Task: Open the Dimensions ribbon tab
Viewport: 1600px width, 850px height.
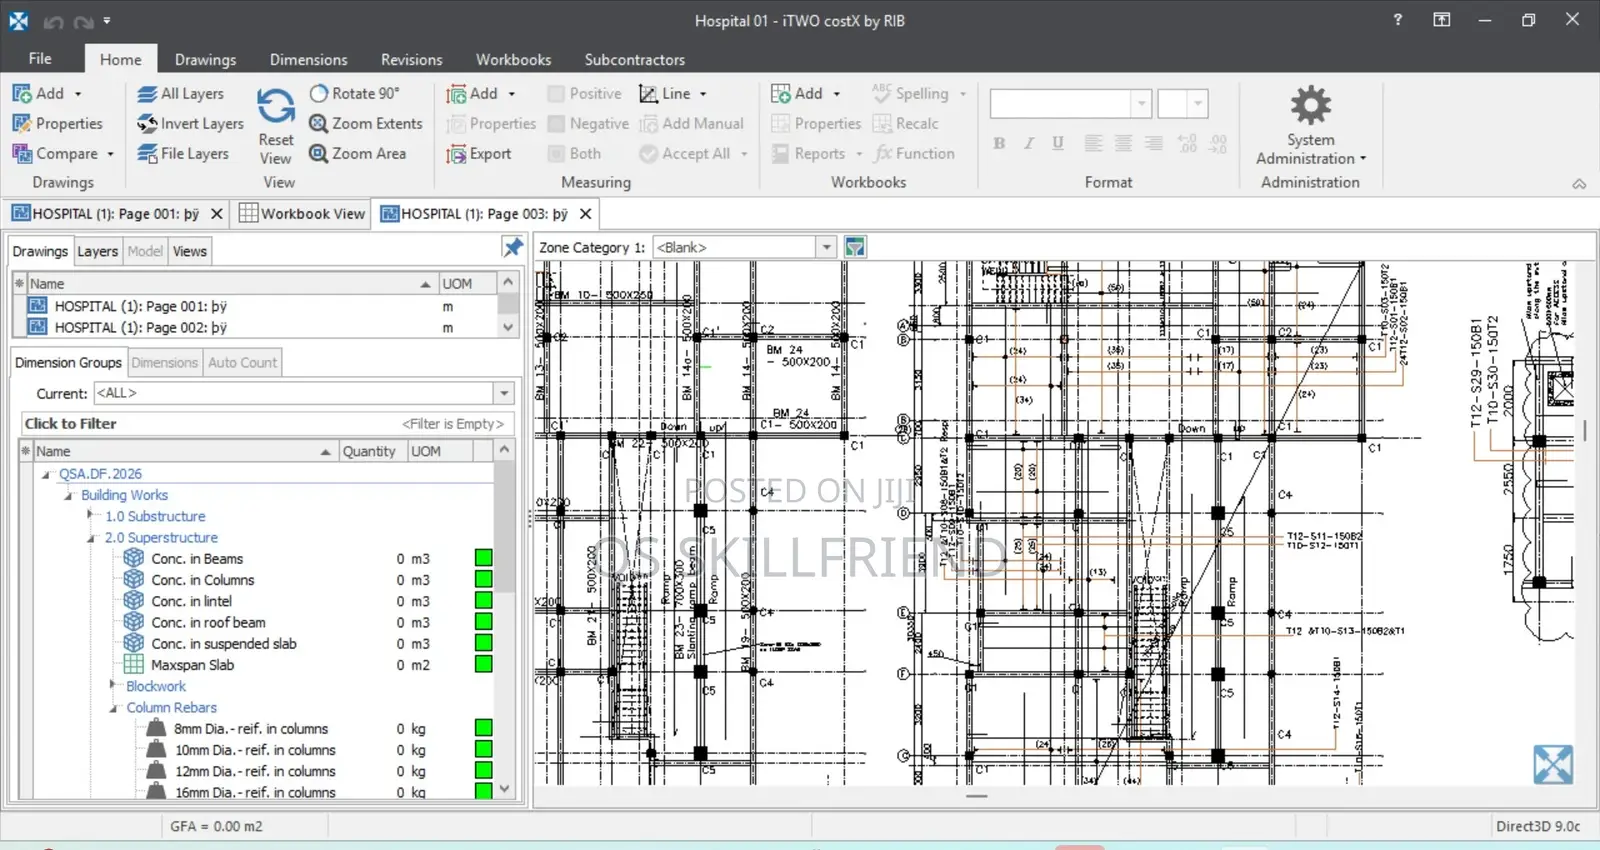Action: (x=308, y=60)
